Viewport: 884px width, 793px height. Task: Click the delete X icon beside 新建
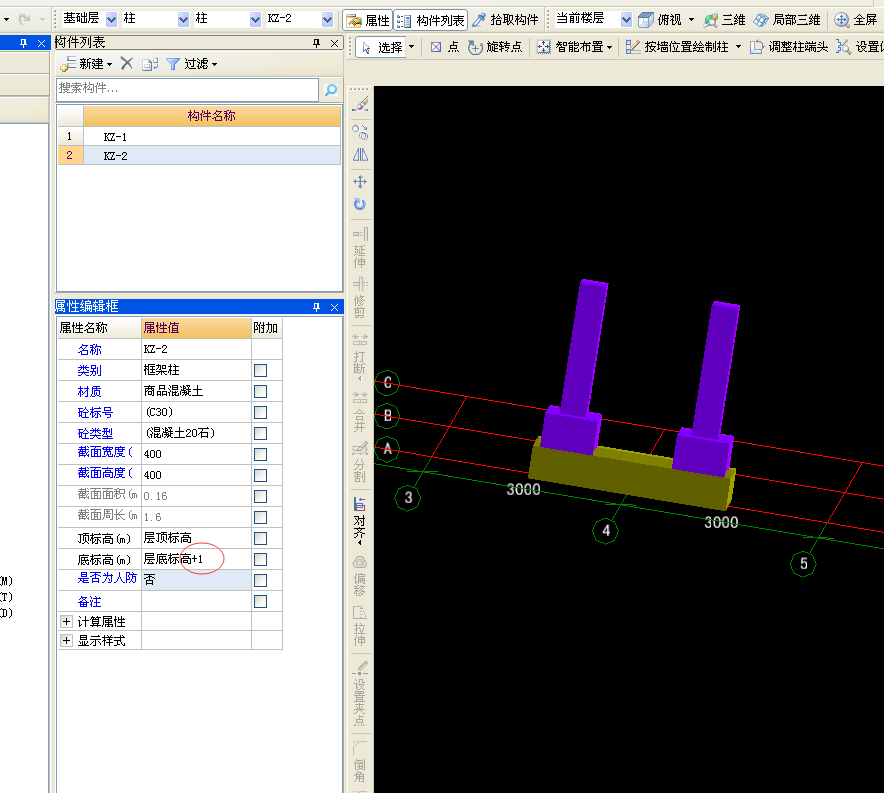(127, 63)
